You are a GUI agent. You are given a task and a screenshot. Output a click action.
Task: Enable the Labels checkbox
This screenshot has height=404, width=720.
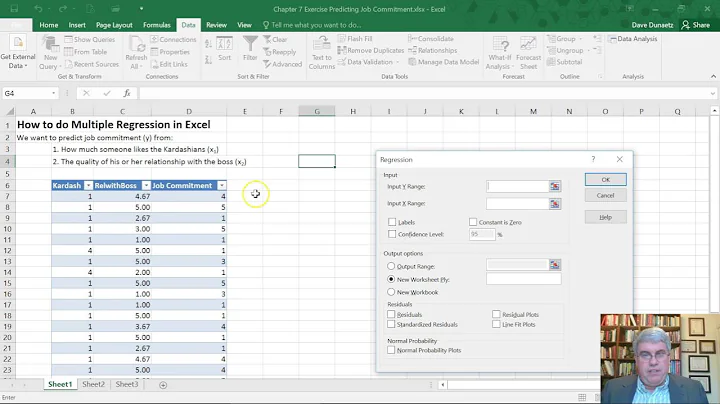click(392, 222)
